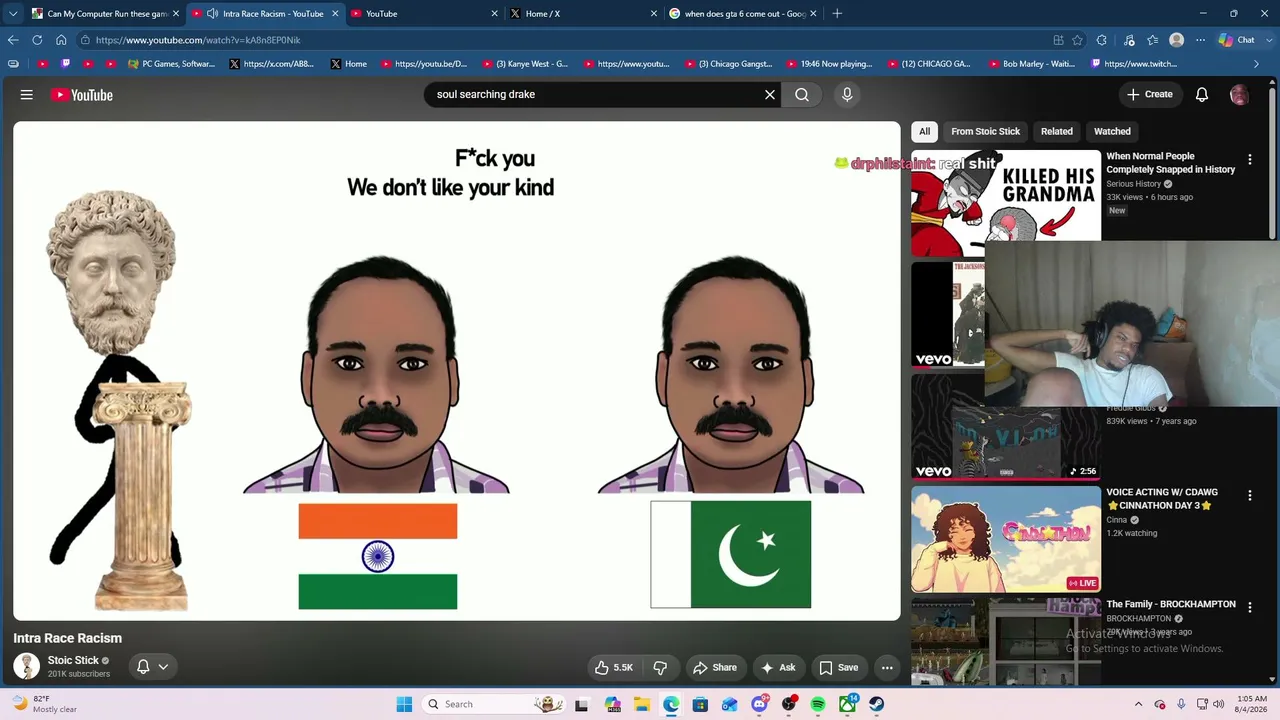
Task: Share the video with the Share button
Action: (715, 667)
